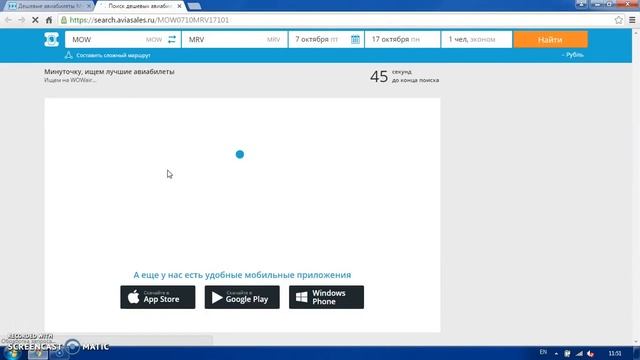Click the orange Найти button
640x360 pixels.
(x=551, y=40)
